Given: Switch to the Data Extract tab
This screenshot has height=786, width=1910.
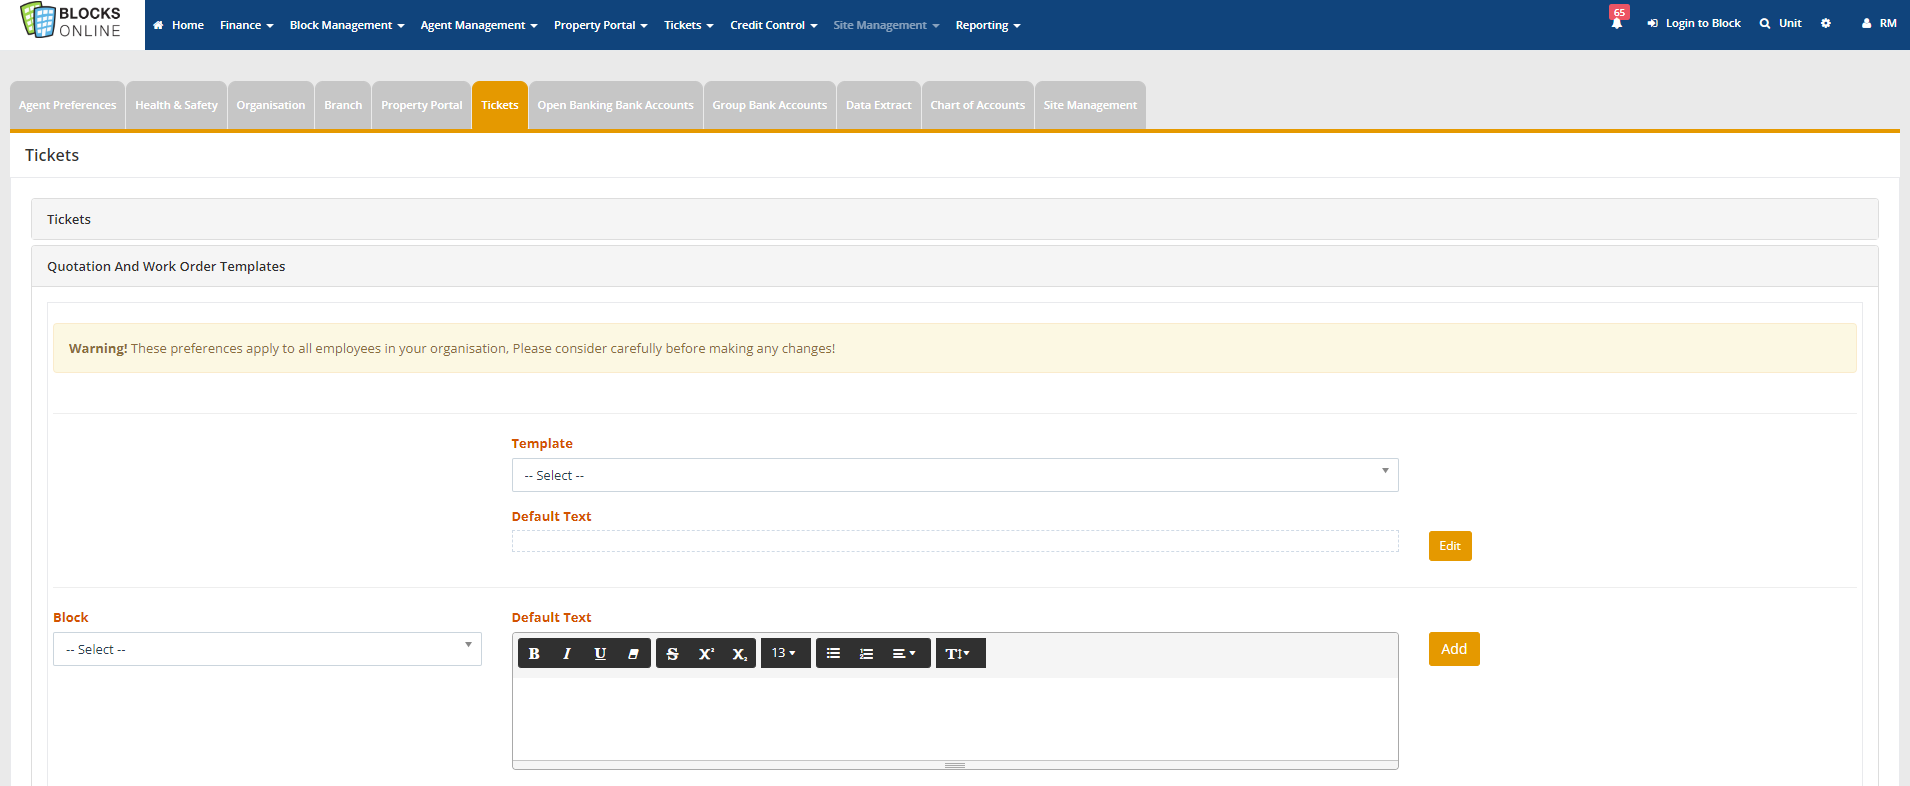Looking at the screenshot, I should pos(878,105).
